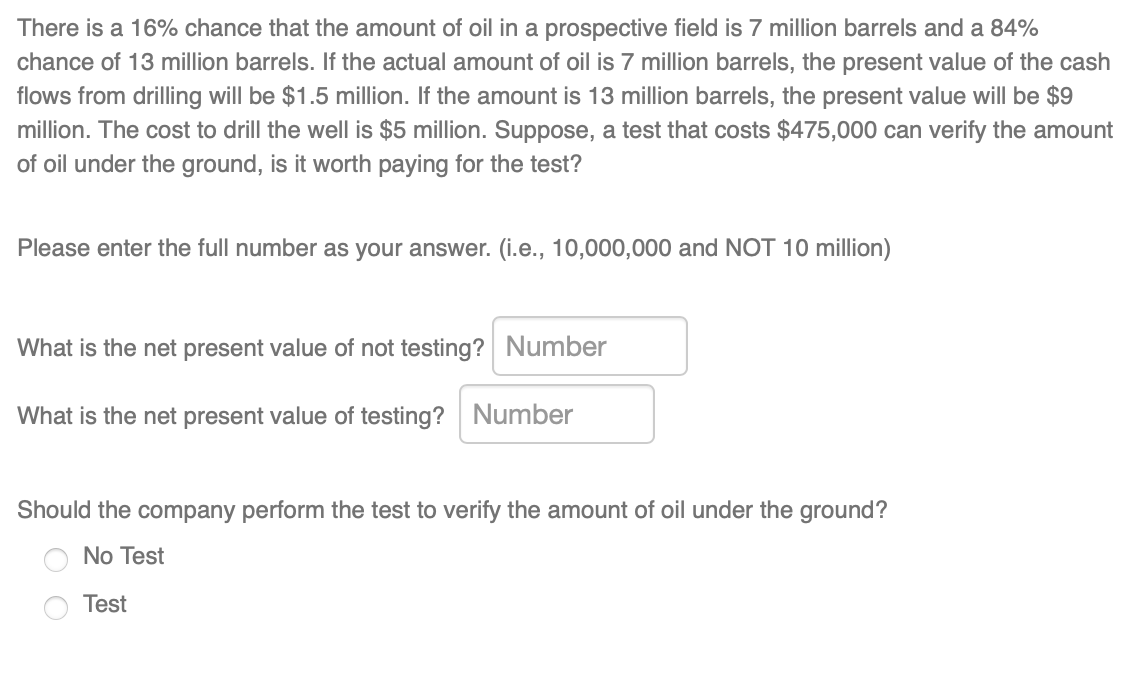Screen dimensions: 1148x674
Task: Select the "No Test" radio button
Action: (x=56, y=559)
